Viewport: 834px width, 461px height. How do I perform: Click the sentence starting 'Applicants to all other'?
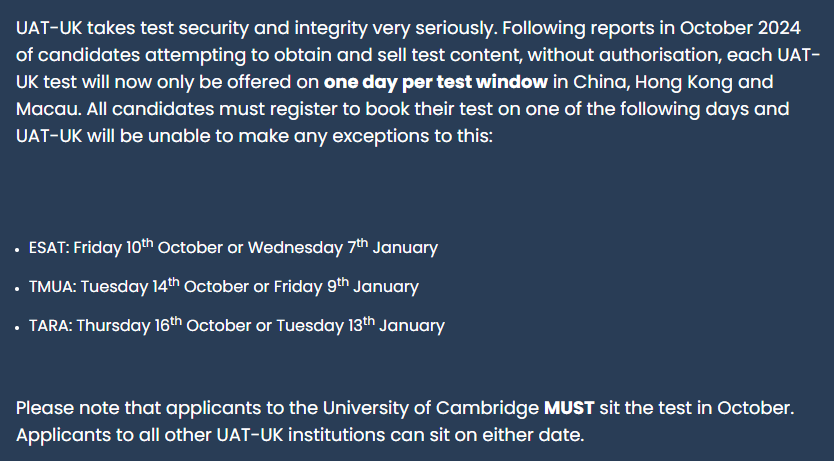tap(300, 435)
